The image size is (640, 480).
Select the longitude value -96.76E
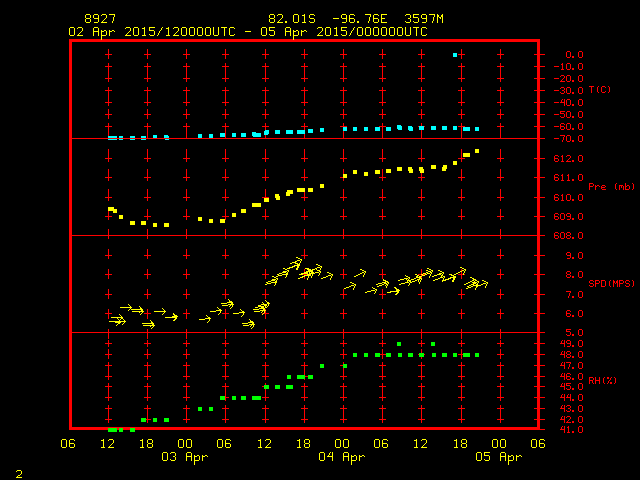(x=360, y=19)
